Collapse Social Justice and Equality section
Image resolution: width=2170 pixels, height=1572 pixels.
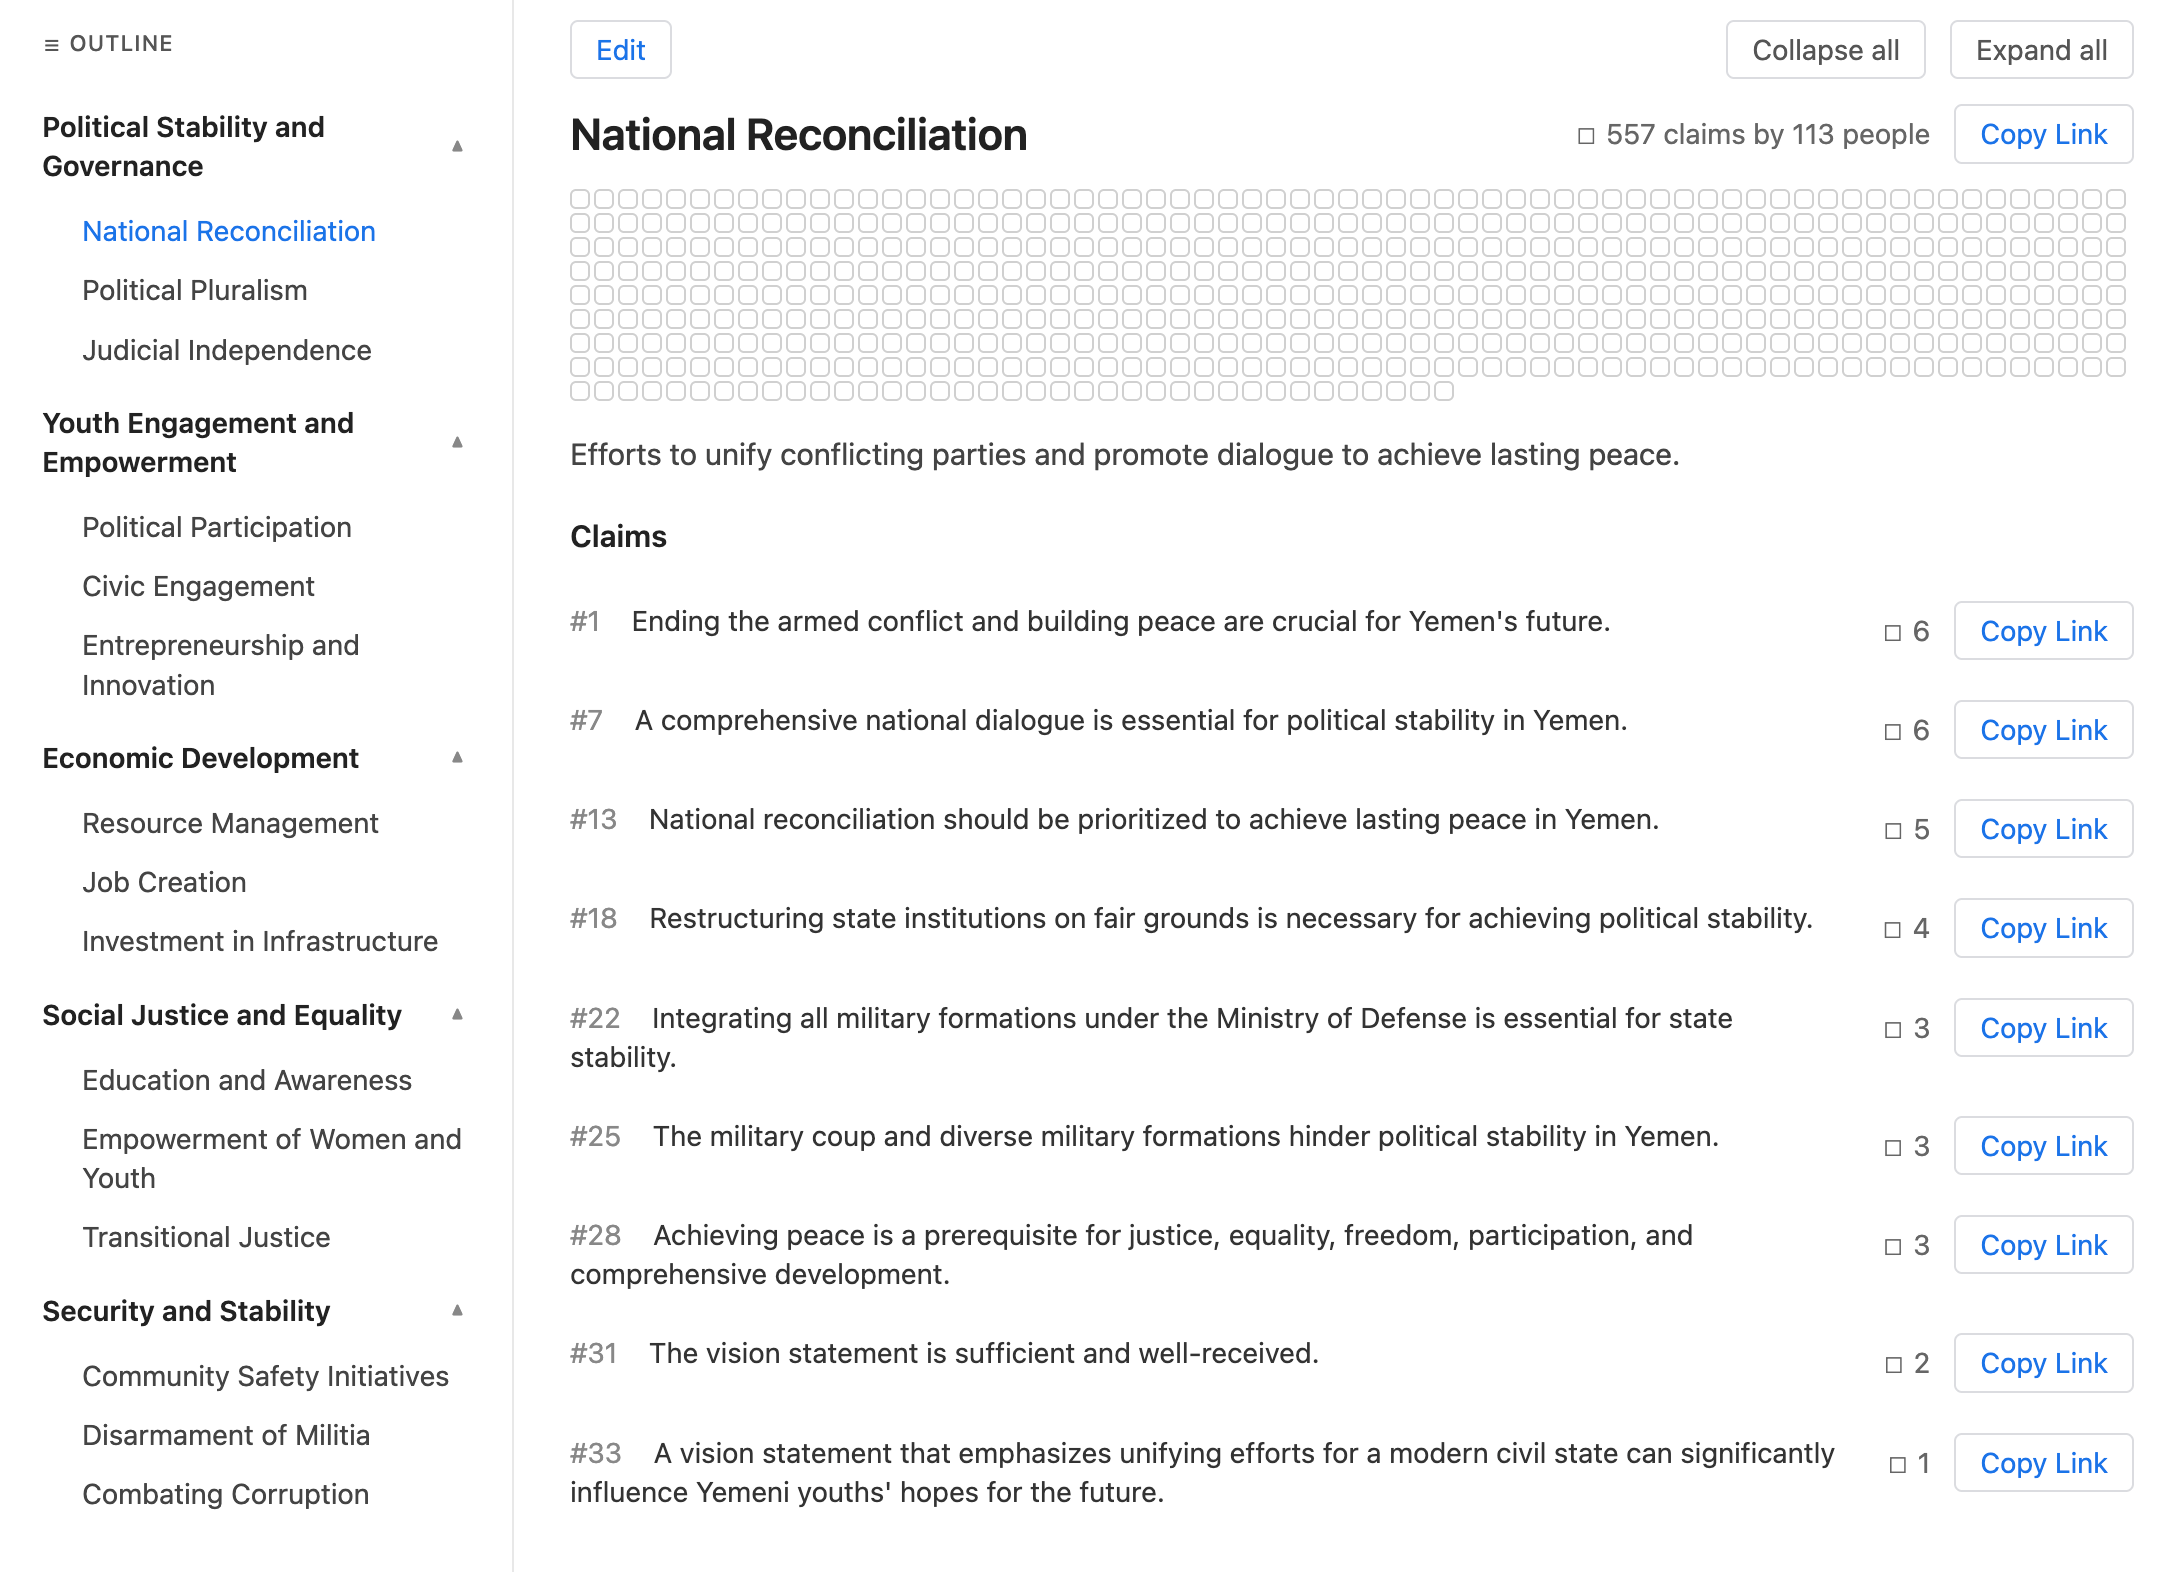[x=457, y=1014]
